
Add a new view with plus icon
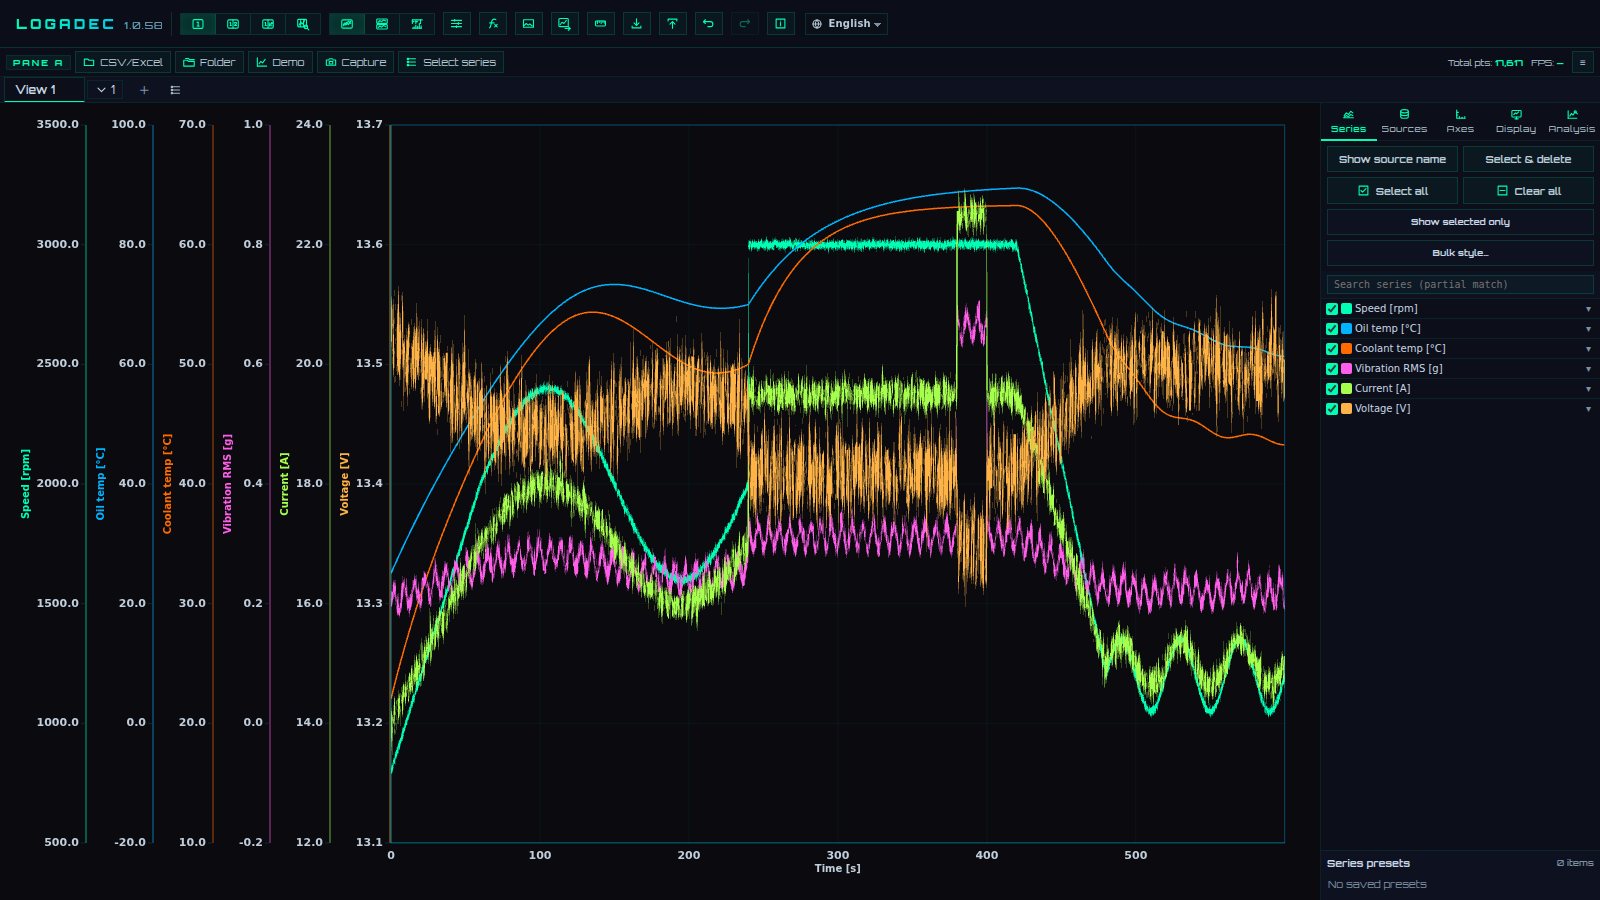point(144,90)
